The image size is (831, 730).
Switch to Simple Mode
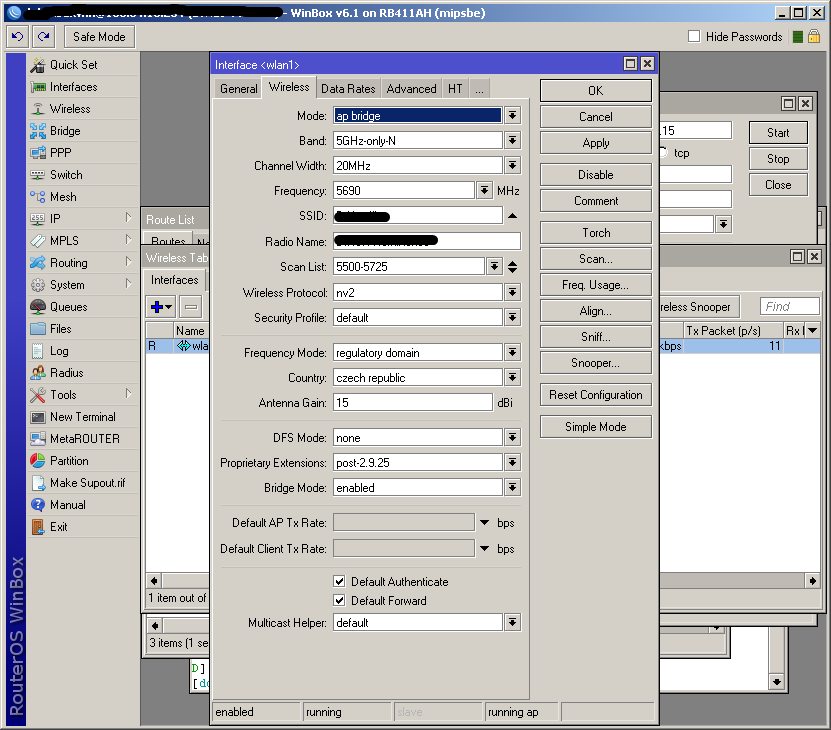[x=596, y=427]
